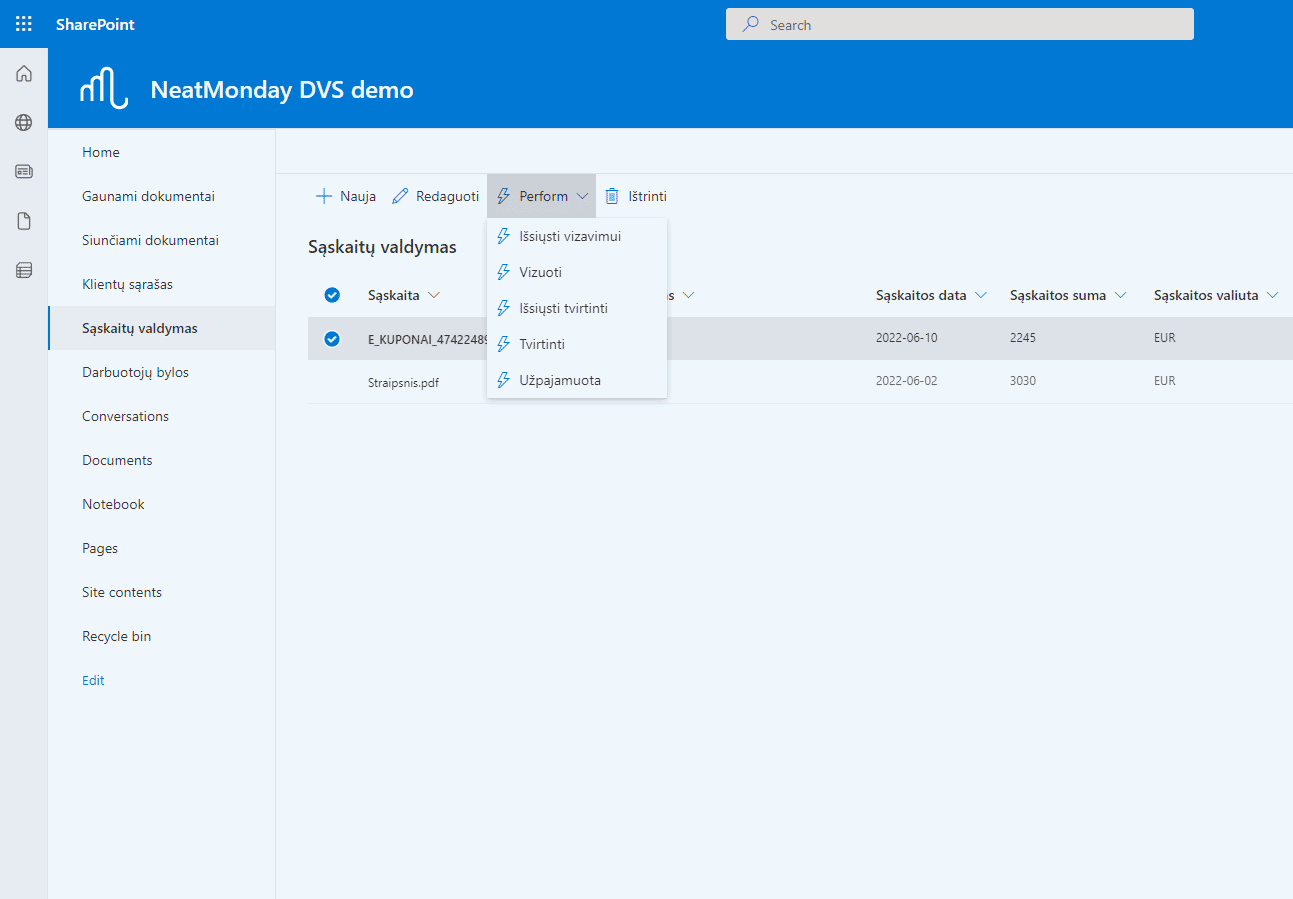Click the NeatMonday DVS demo site title
Viewport: 1293px width, 899px height.
coord(282,90)
